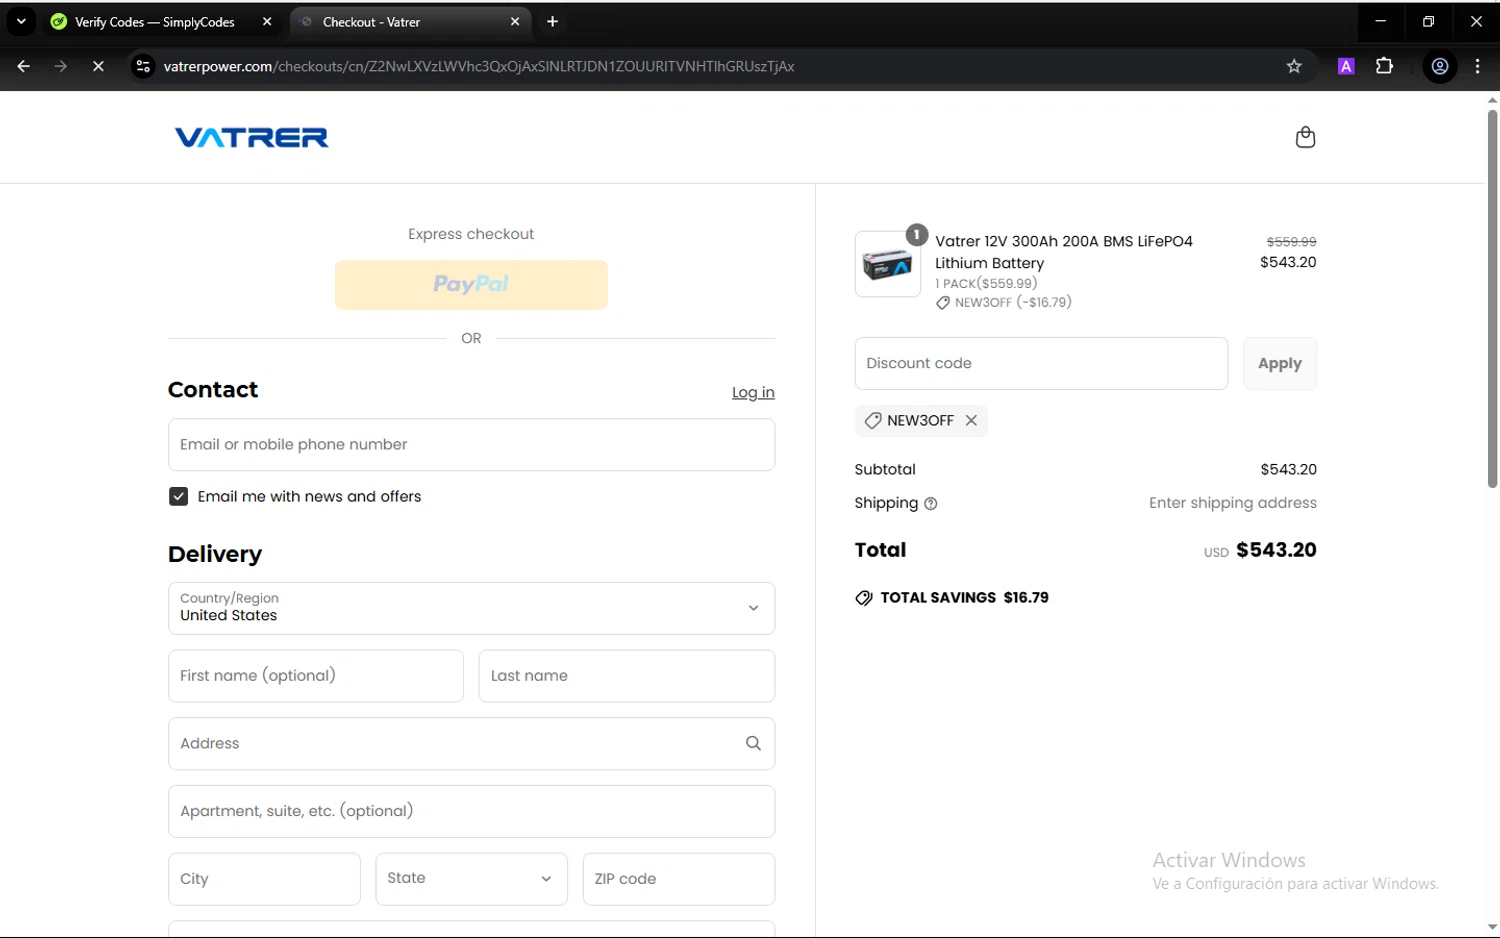Click the TOTAL SAVINGS $16.79 text
1500x938 pixels.
coord(965,598)
